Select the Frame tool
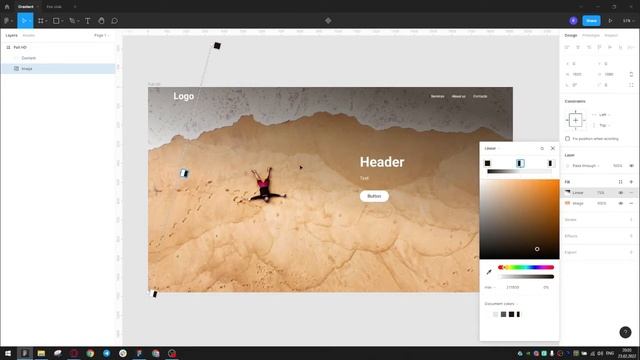Screen dimensions: 640x360 [41, 20]
